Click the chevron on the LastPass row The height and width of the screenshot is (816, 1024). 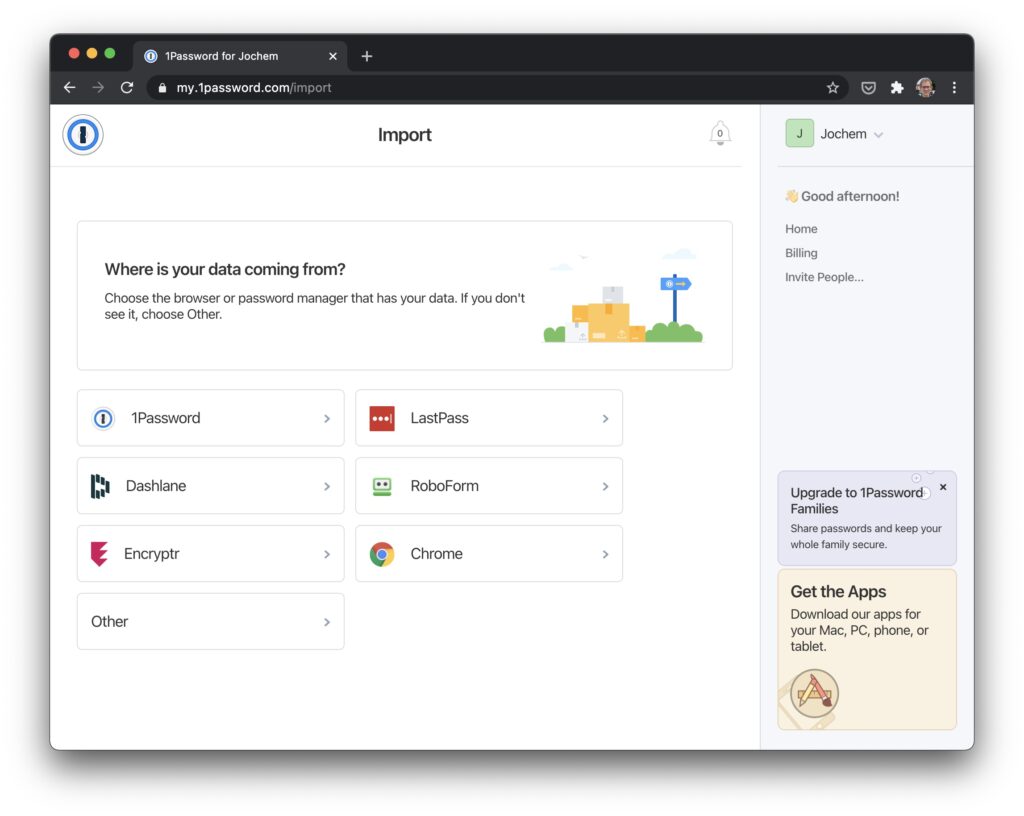click(605, 418)
